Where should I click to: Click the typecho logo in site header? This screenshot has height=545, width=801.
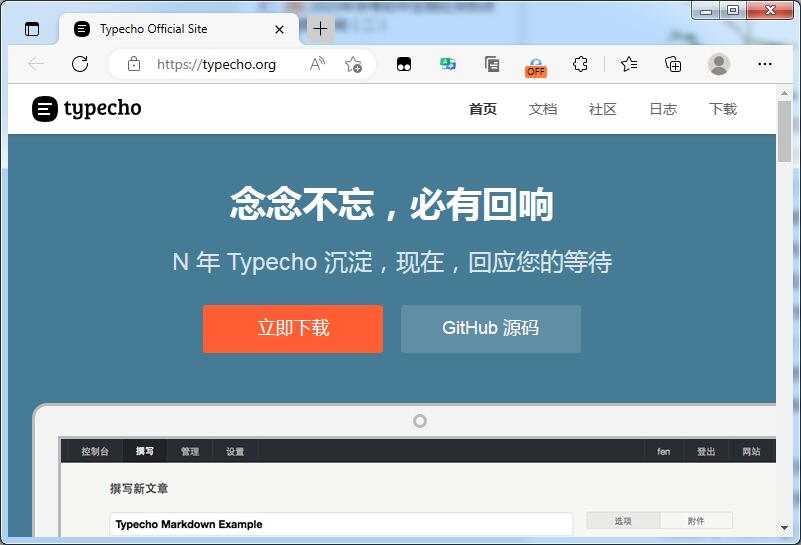coord(87,109)
